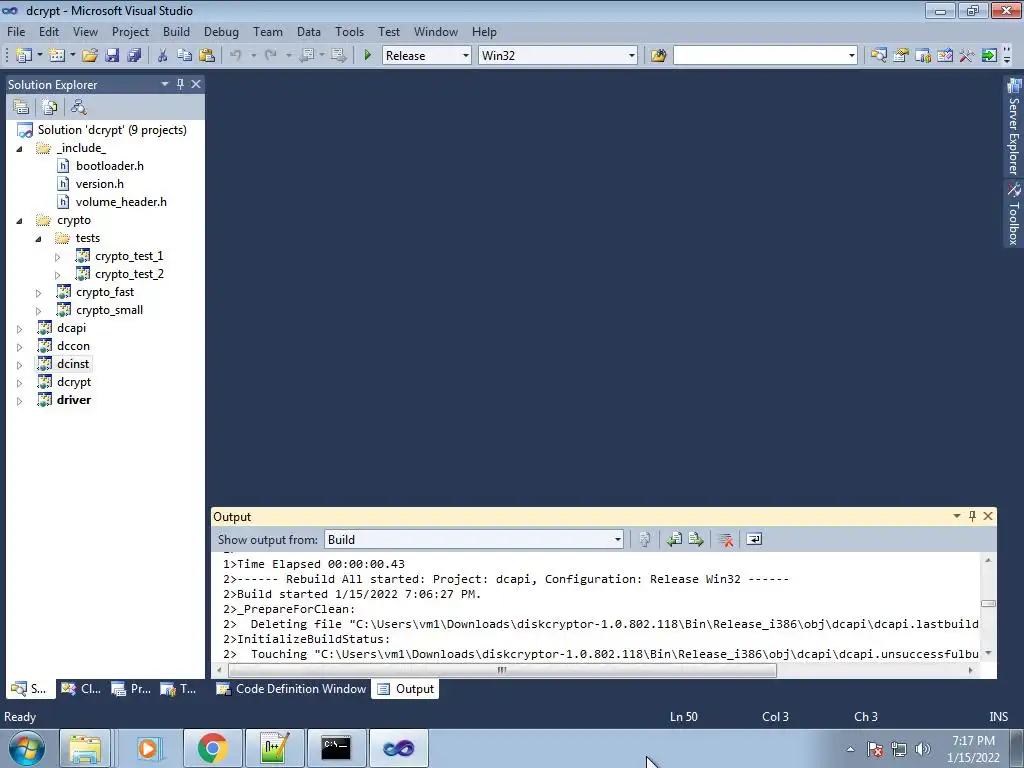Expand the driver project node
This screenshot has height=768, width=1024.
(x=19, y=401)
